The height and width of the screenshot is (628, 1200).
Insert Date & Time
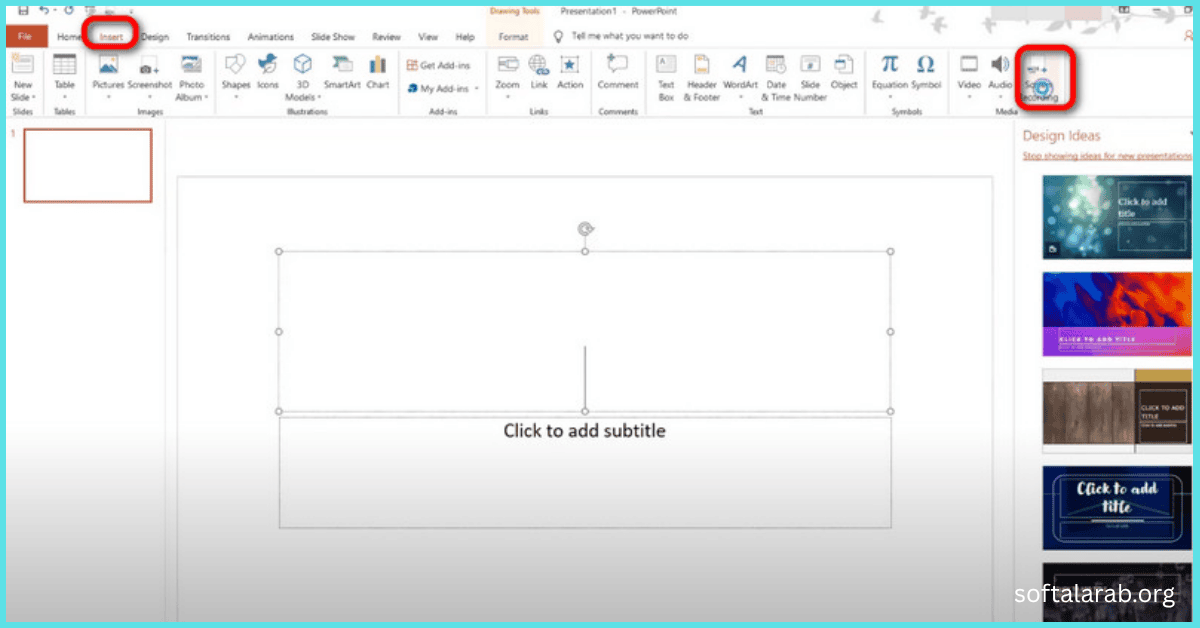(776, 77)
